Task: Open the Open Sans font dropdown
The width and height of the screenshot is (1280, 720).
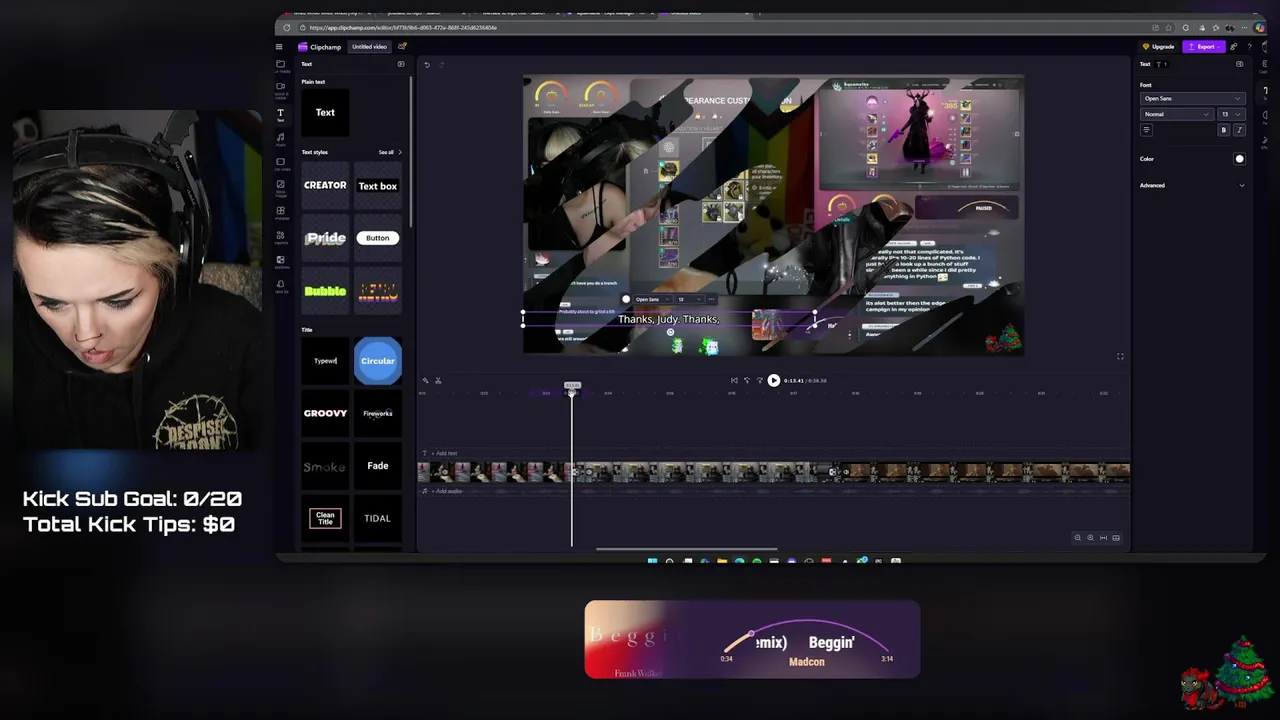Action: [1192, 99]
